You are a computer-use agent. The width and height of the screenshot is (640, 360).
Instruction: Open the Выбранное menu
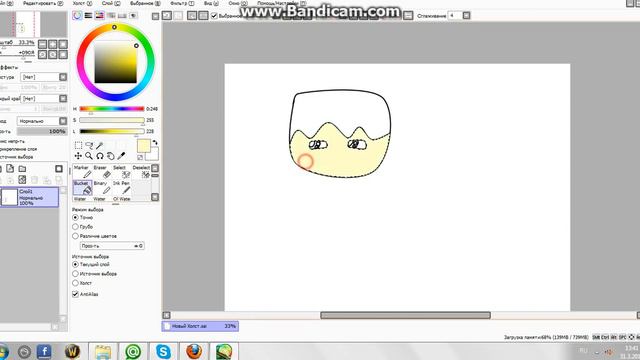[x=145, y=3]
